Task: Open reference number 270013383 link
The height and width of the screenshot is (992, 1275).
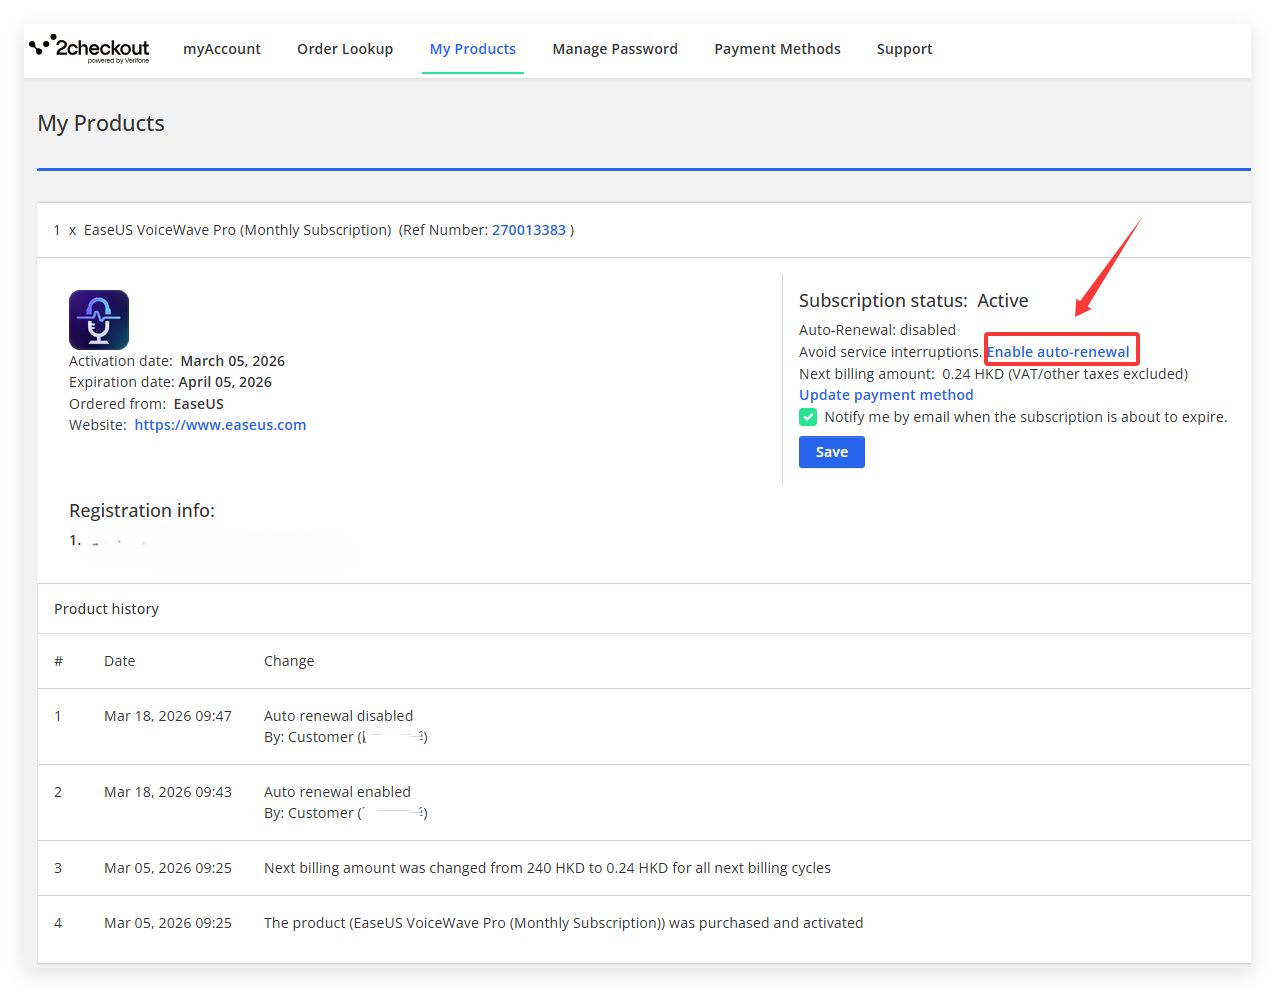Action: 529,230
